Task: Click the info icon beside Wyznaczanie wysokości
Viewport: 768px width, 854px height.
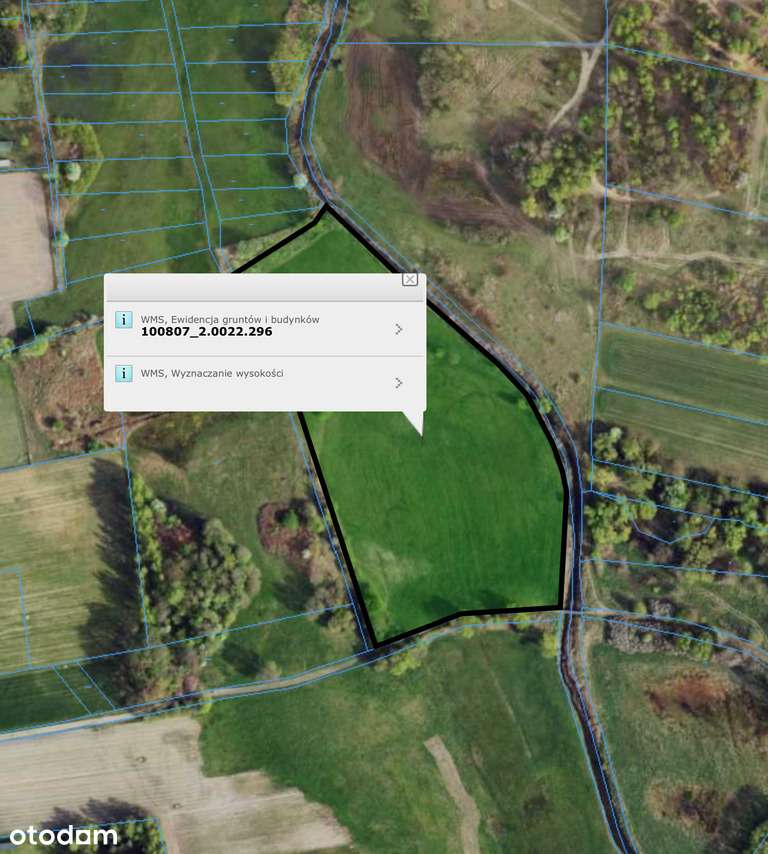Action: coord(124,373)
